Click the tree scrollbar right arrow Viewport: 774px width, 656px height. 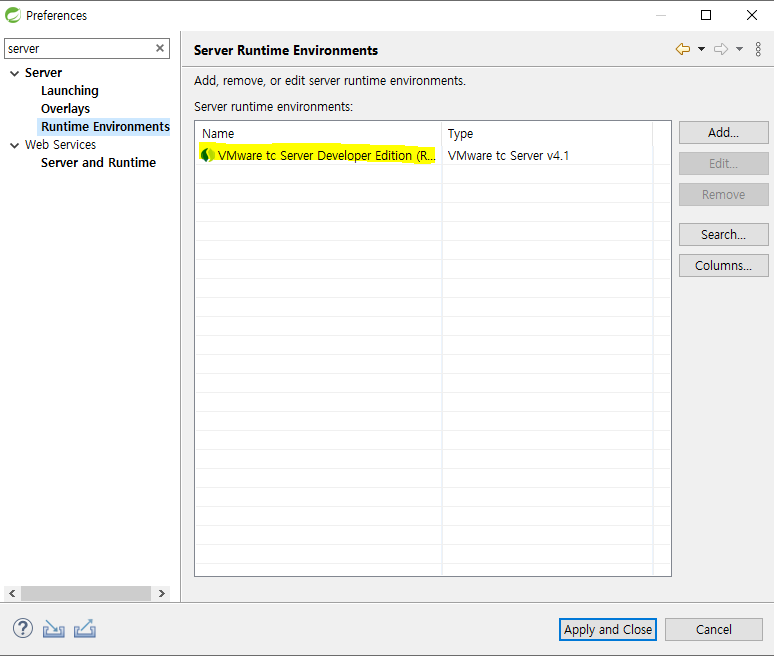tap(161, 593)
